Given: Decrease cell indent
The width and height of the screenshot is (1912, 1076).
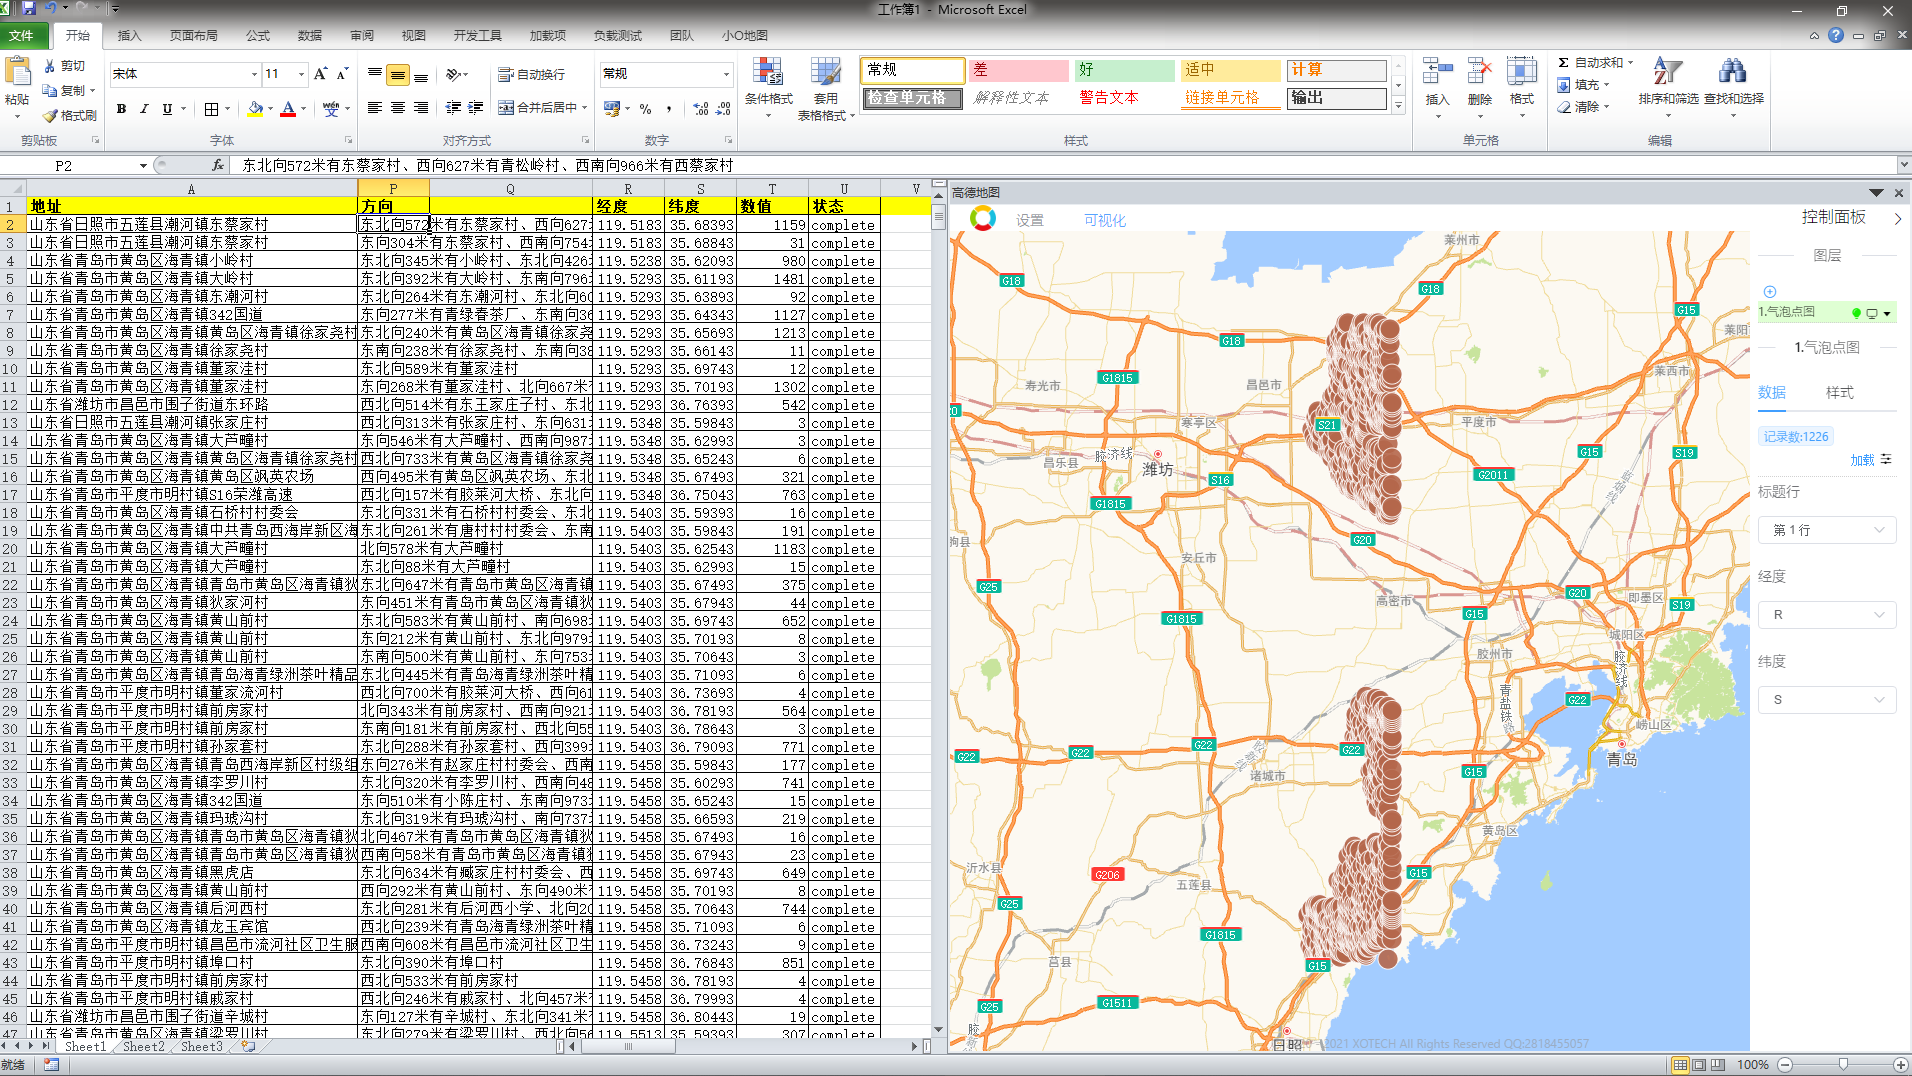Looking at the screenshot, I should [453, 108].
